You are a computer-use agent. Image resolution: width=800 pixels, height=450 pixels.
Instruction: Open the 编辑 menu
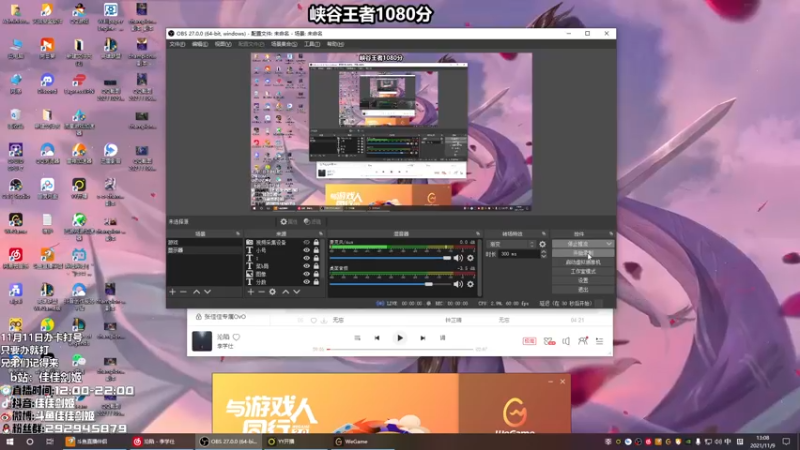pyautogui.click(x=199, y=44)
